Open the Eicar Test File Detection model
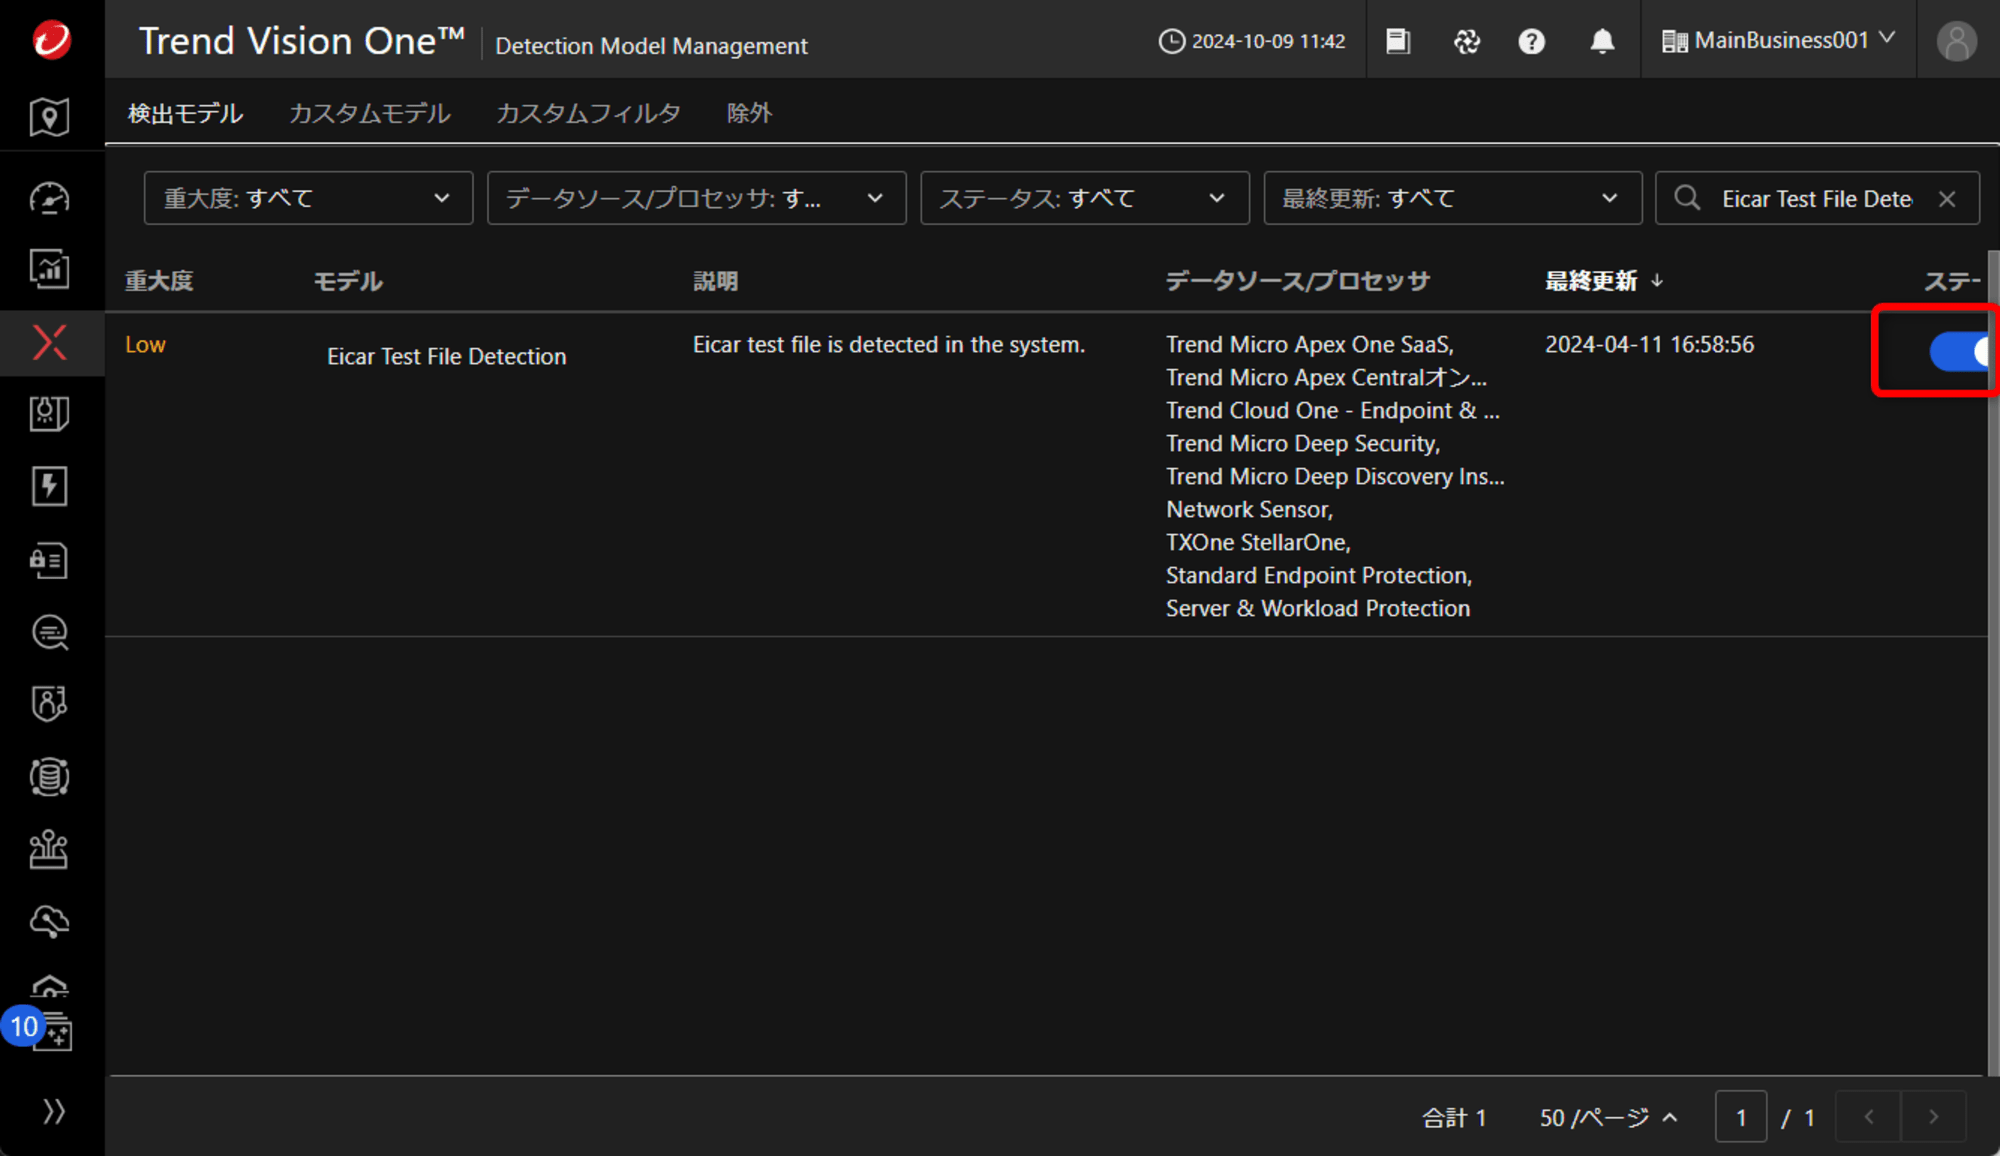This screenshot has width=2000, height=1156. pos(446,356)
